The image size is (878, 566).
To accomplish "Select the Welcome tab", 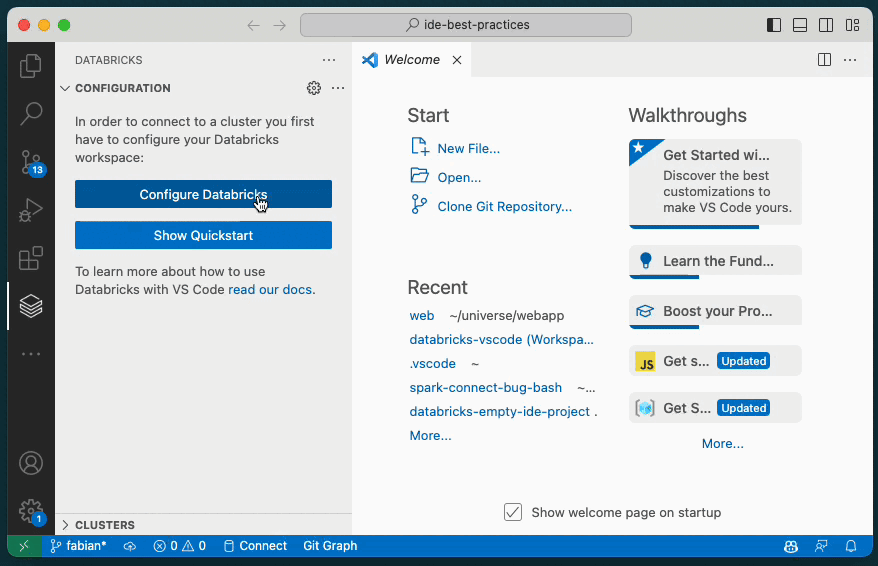I will (412, 60).
